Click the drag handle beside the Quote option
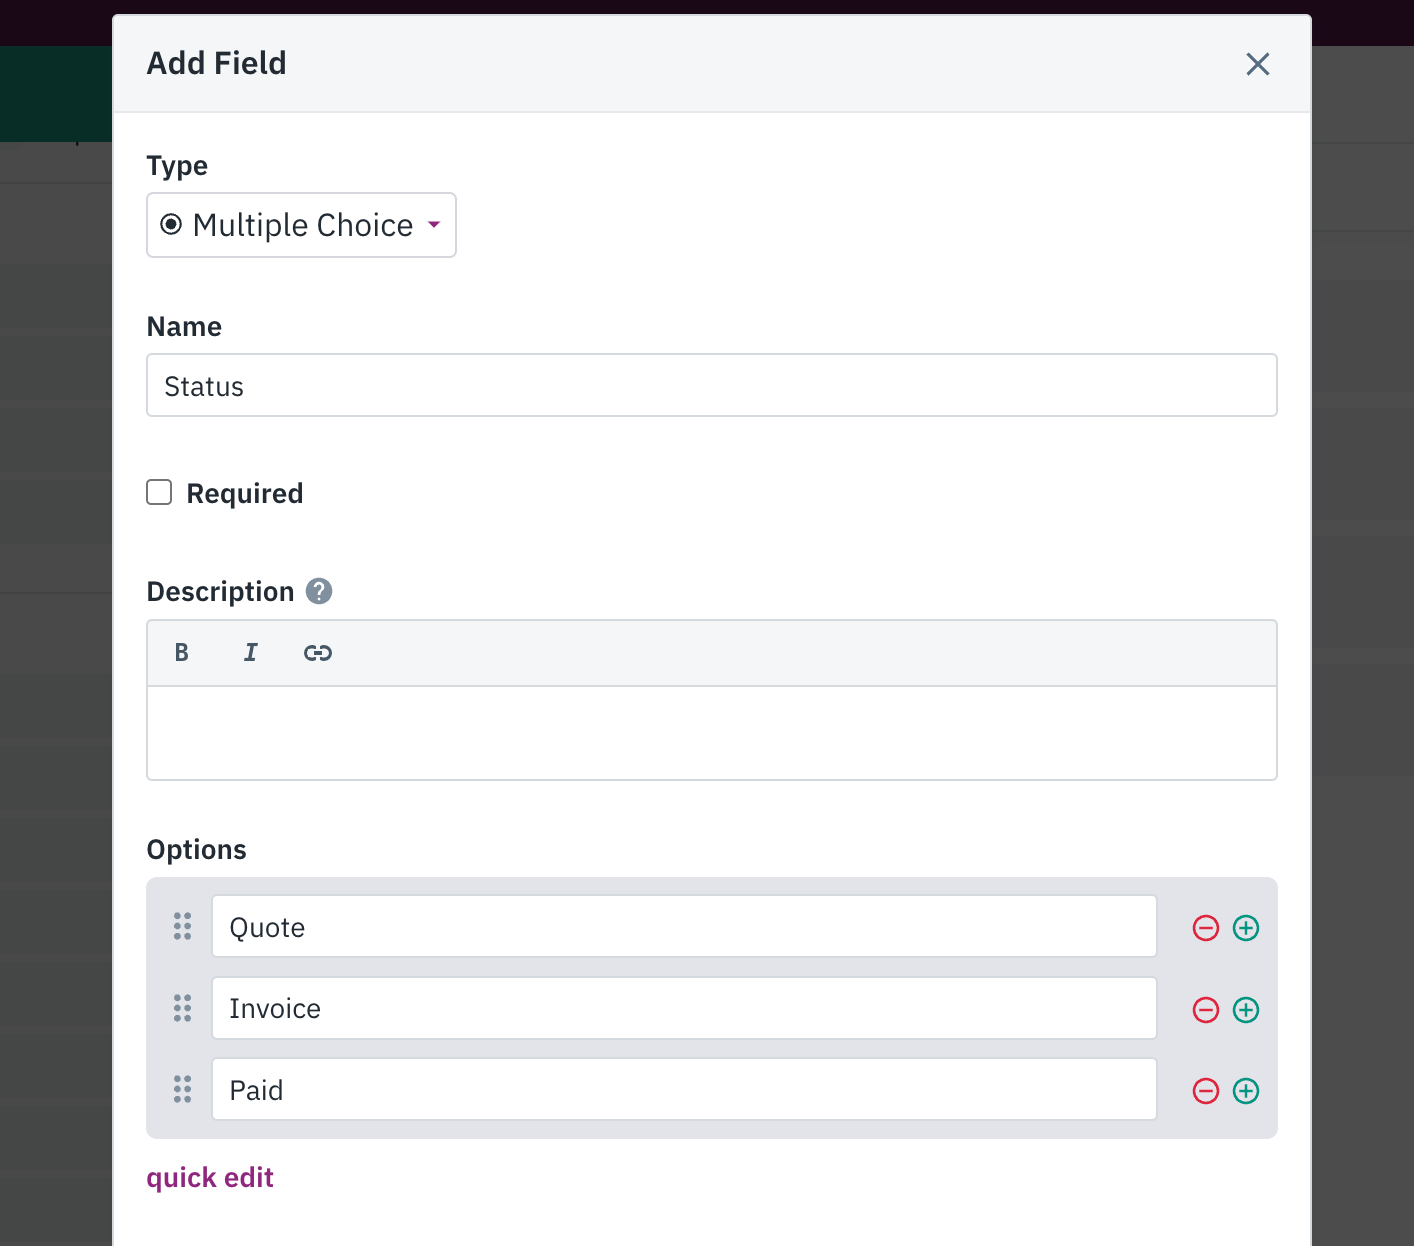Image resolution: width=1414 pixels, height=1246 pixels. [182, 926]
